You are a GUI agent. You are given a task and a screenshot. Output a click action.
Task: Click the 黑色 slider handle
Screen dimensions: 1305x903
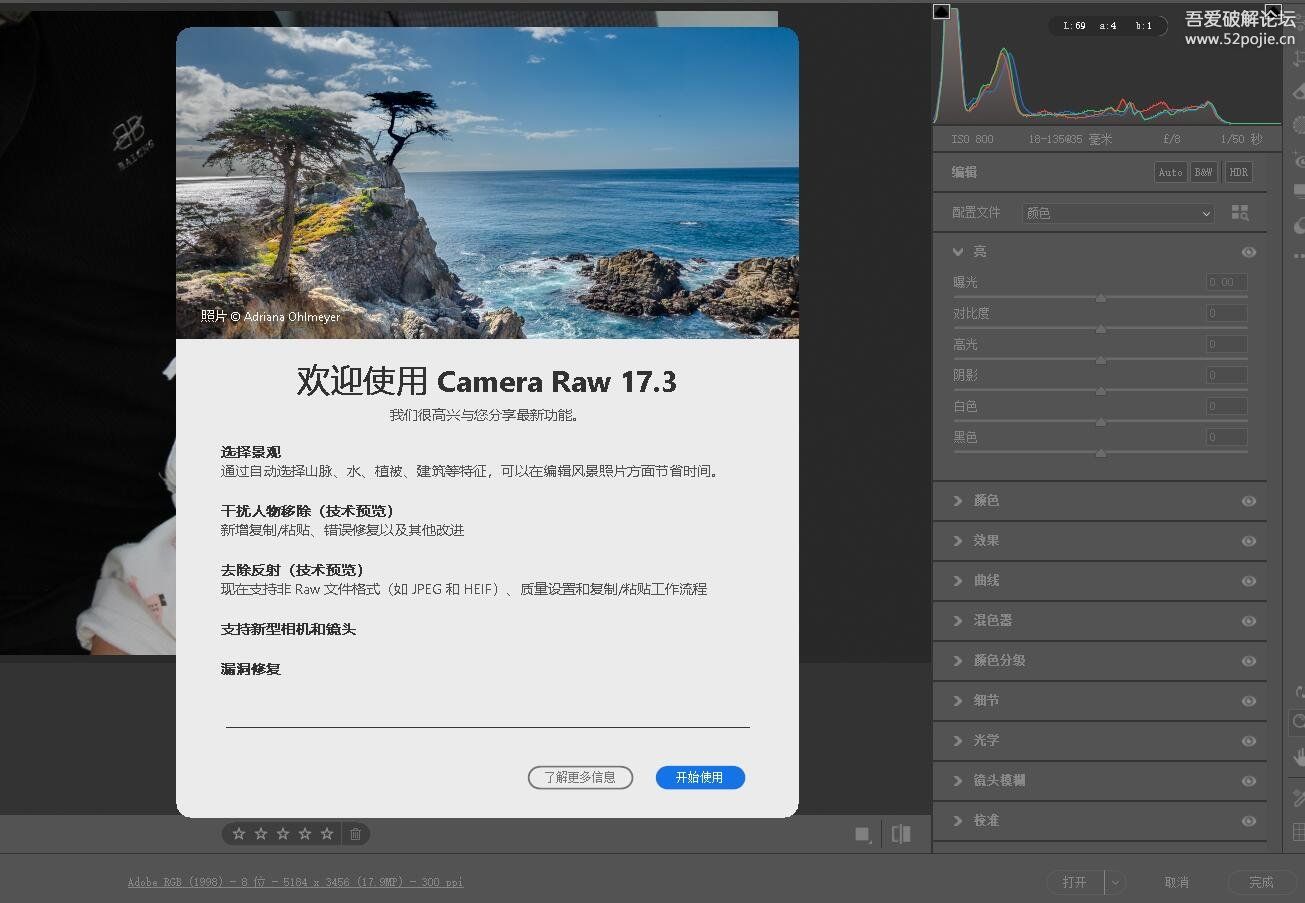(1101, 453)
